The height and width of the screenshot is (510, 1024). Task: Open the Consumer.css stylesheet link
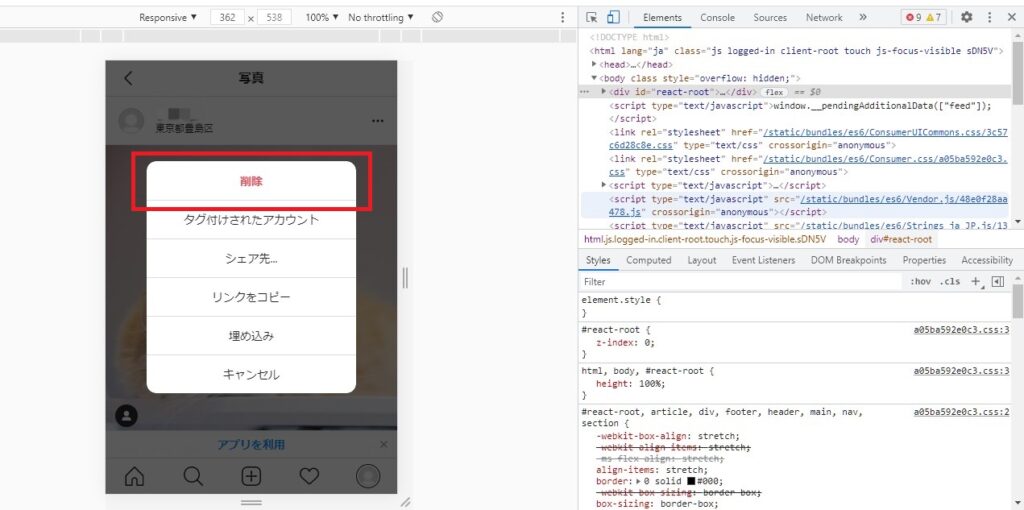809,165
